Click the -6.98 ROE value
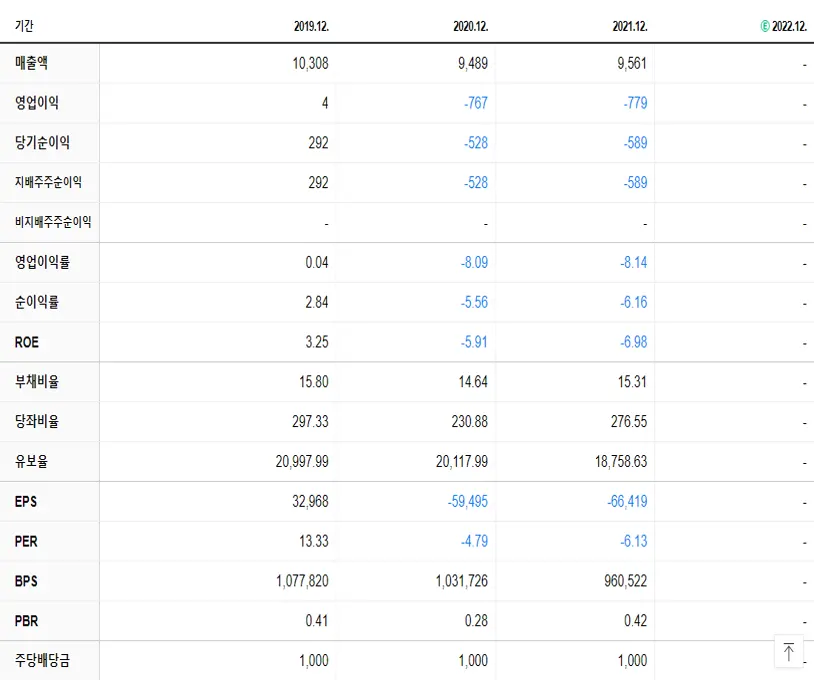 [x=634, y=342]
